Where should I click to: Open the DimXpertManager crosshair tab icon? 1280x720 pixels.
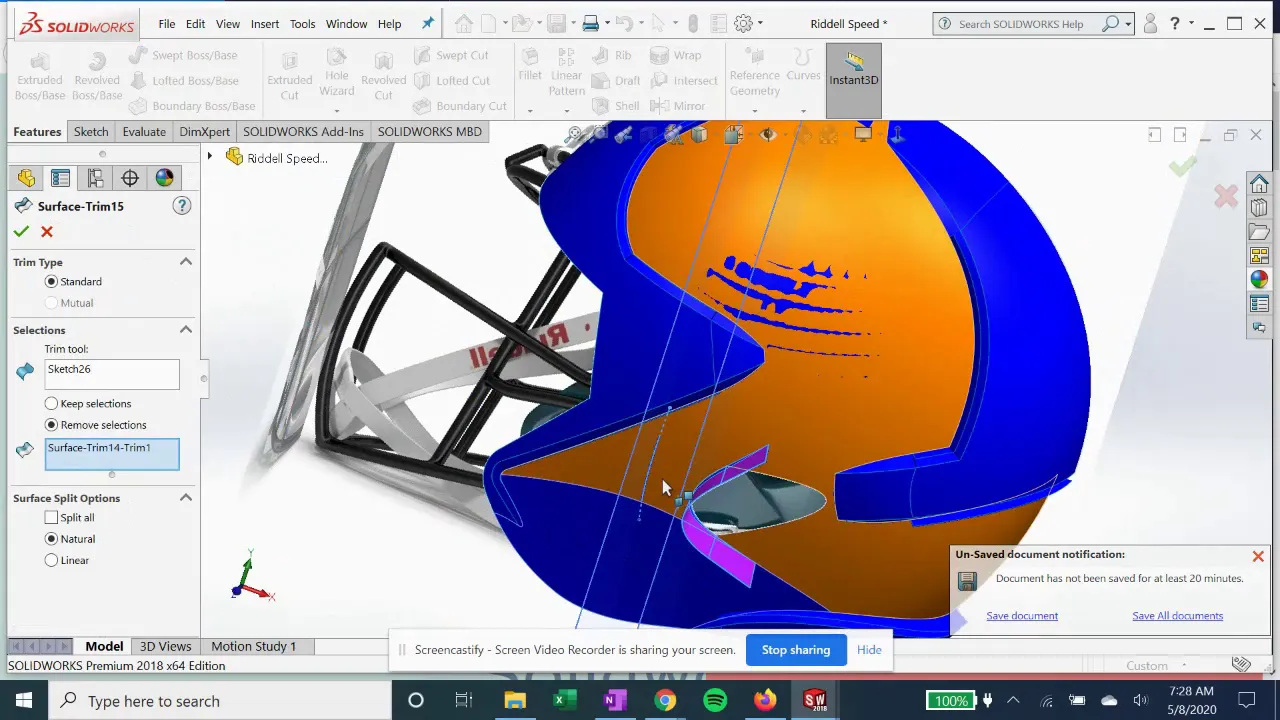click(x=130, y=178)
